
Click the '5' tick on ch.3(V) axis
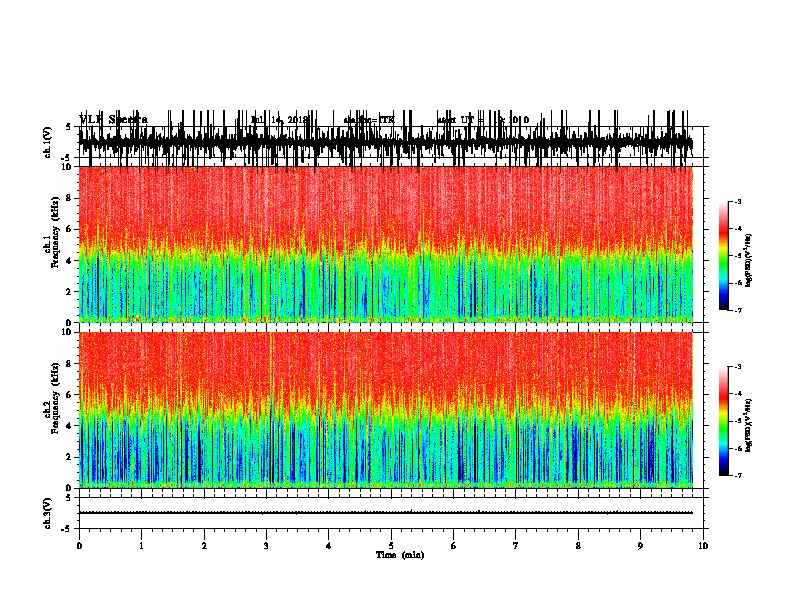pos(69,498)
